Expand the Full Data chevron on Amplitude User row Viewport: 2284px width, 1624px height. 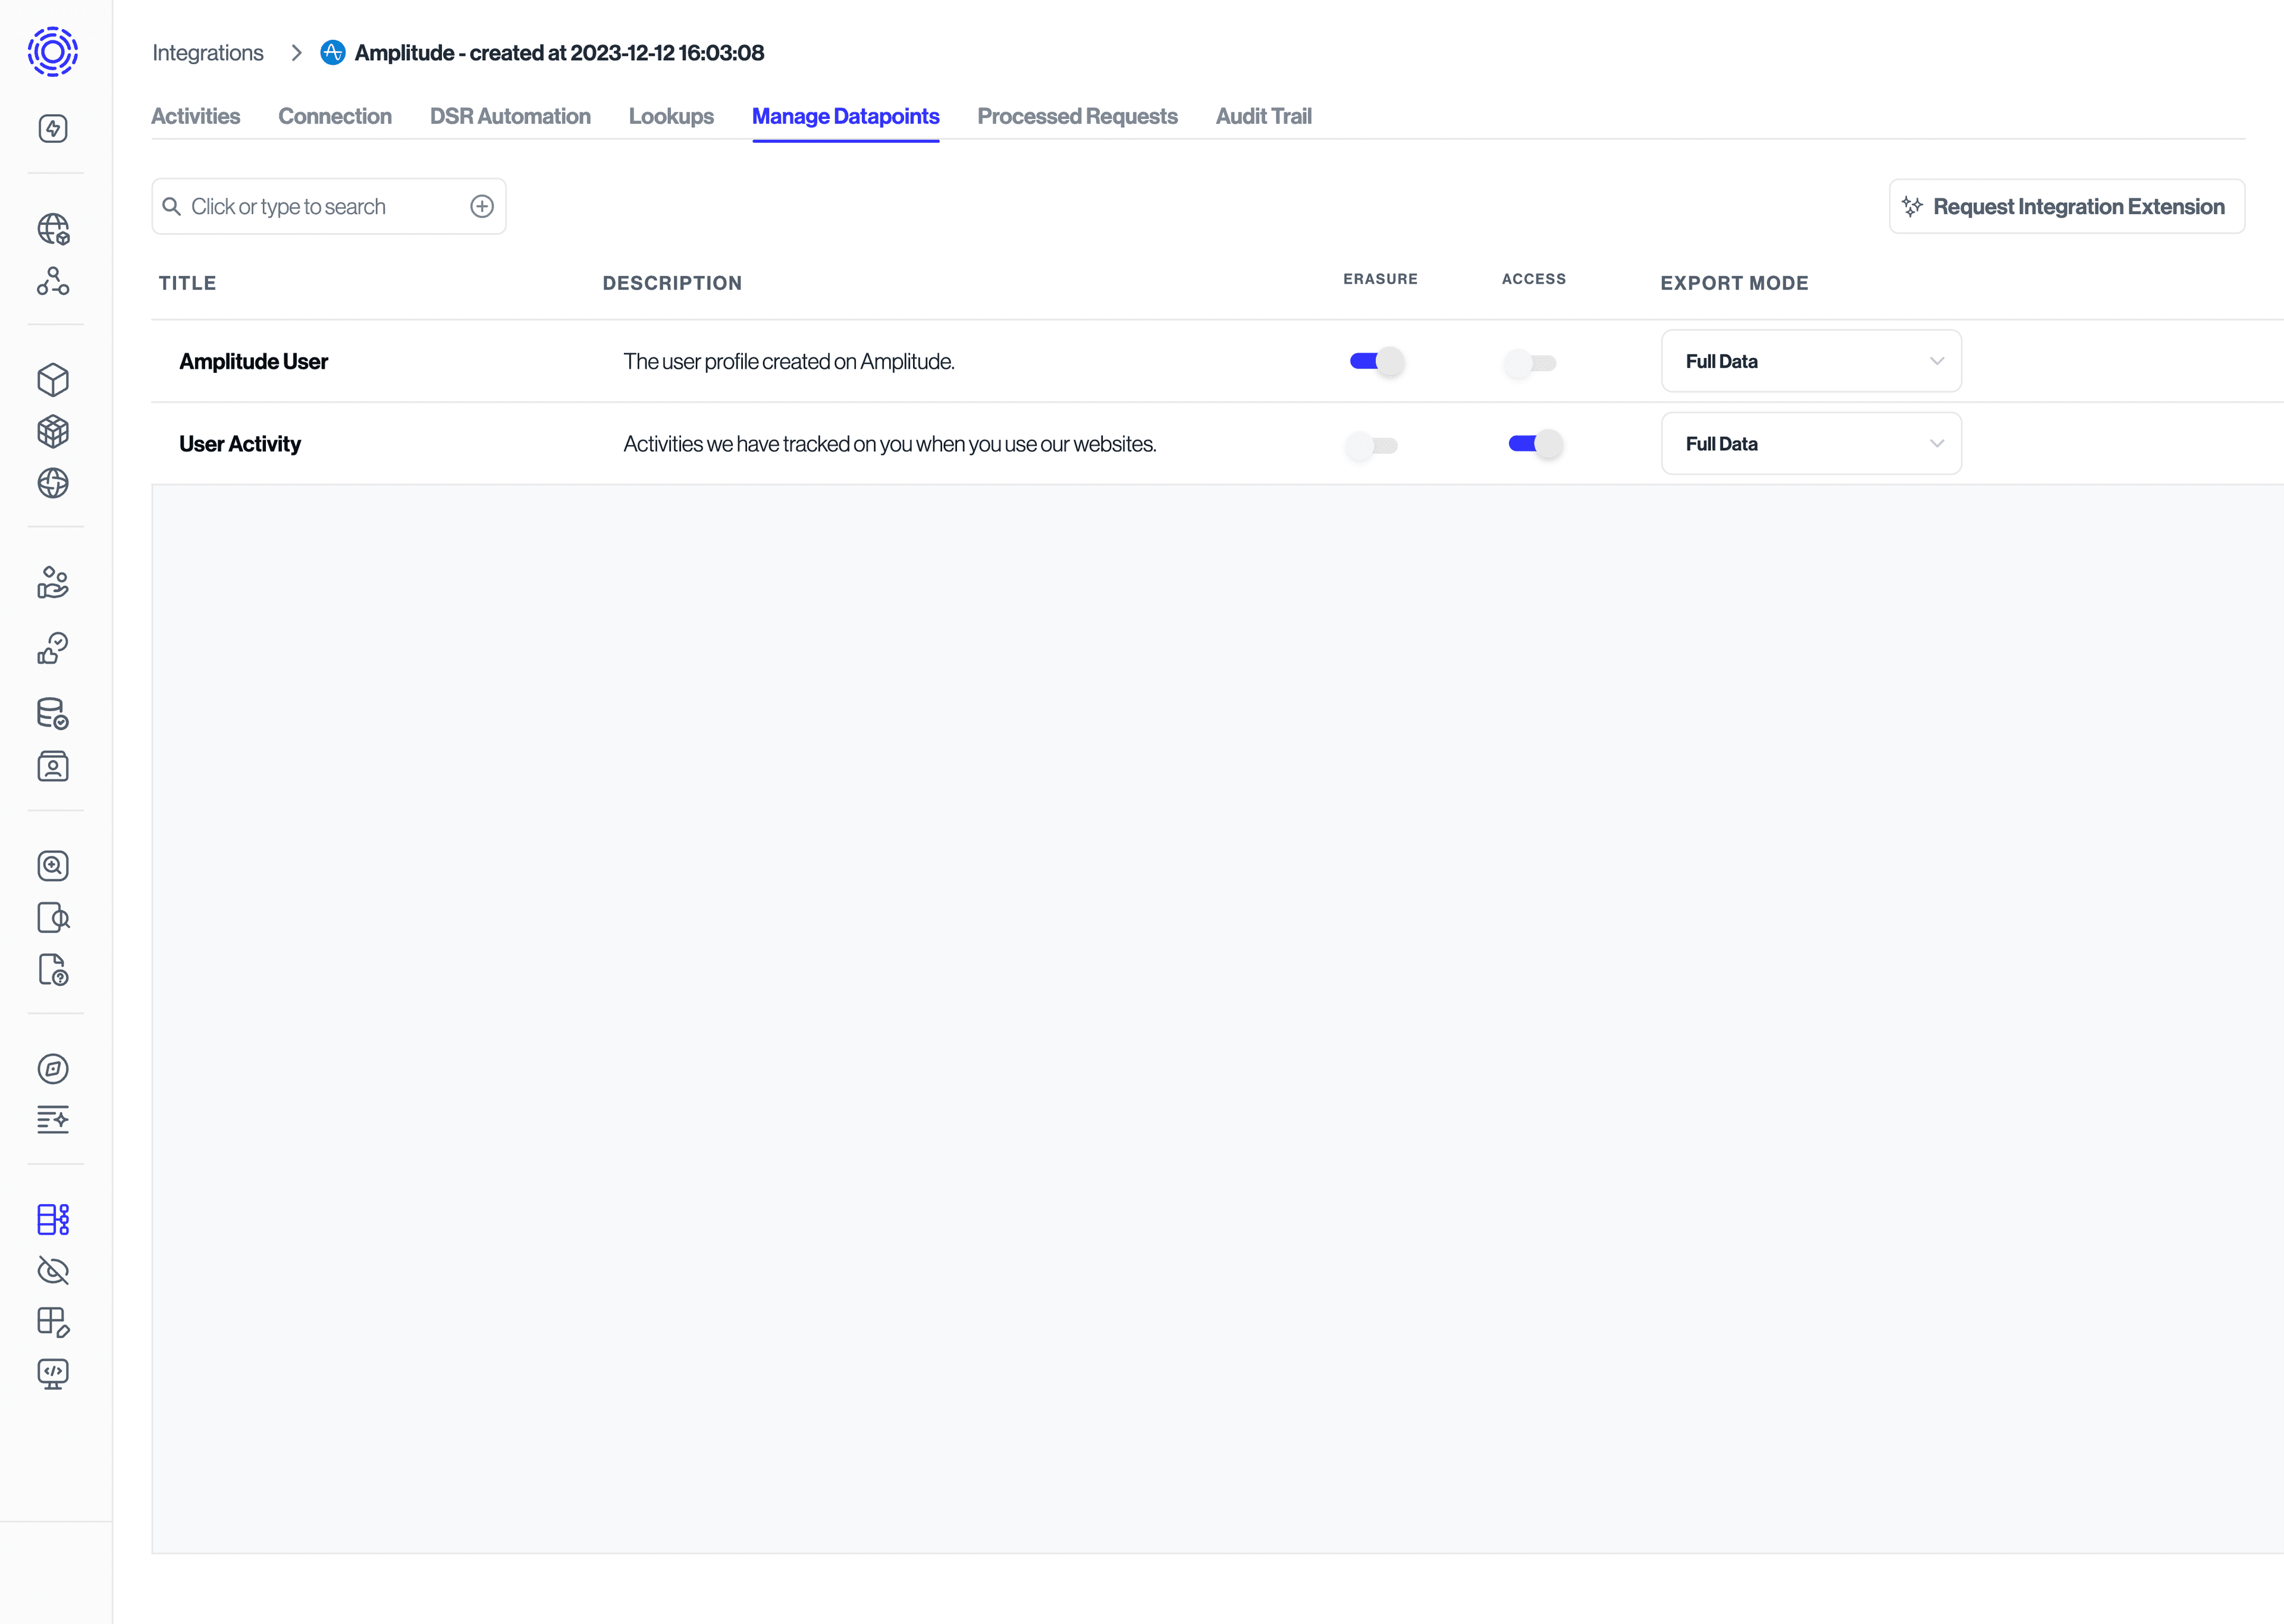[x=1937, y=361]
